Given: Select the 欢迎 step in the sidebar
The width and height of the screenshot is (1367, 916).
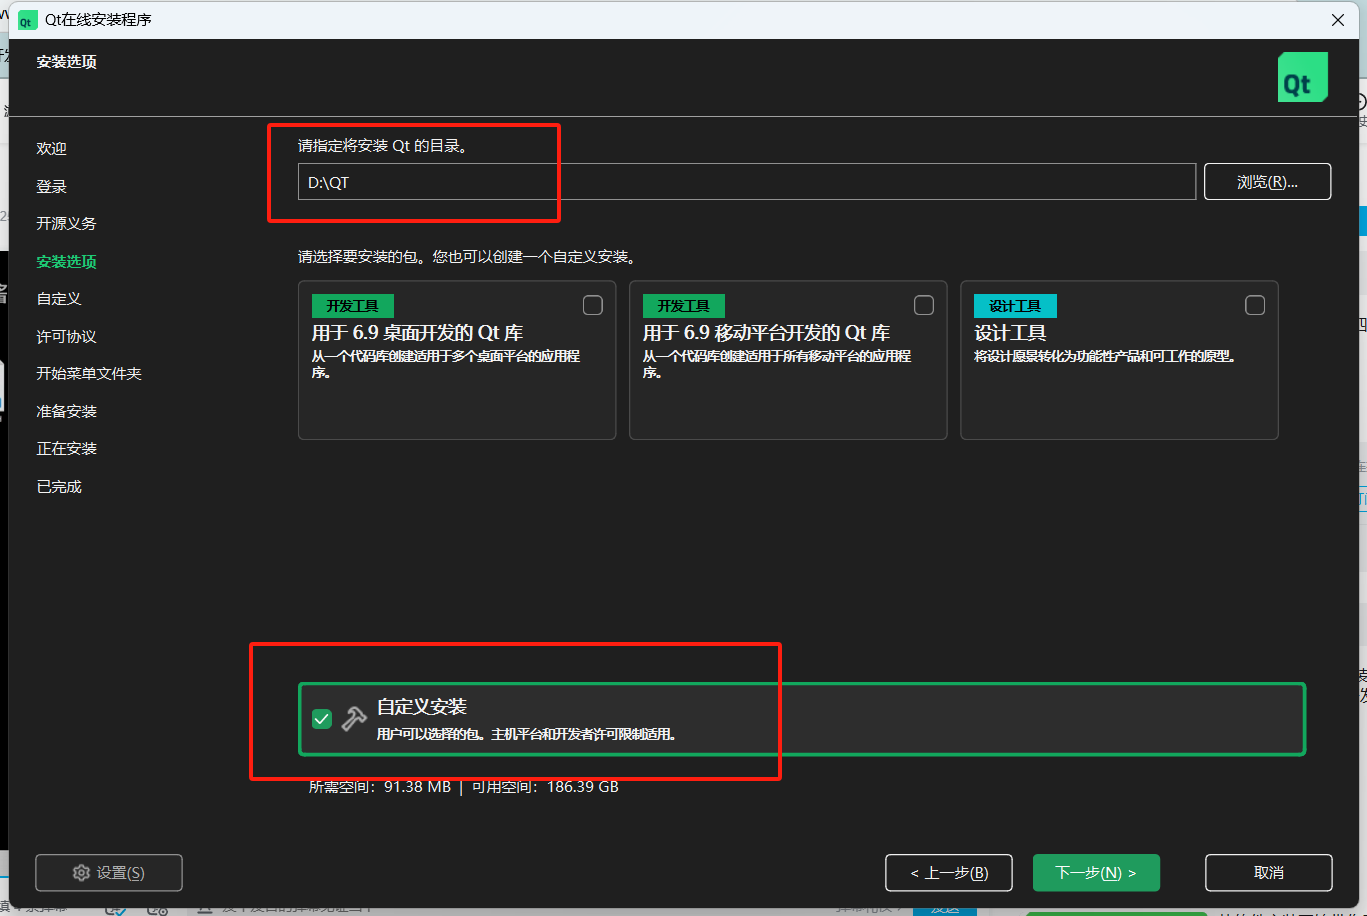Looking at the screenshot, I should click(x=52, y=148).
